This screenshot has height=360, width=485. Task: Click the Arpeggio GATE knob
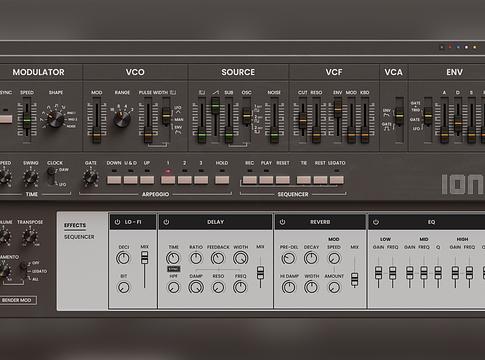coord(90,178)
